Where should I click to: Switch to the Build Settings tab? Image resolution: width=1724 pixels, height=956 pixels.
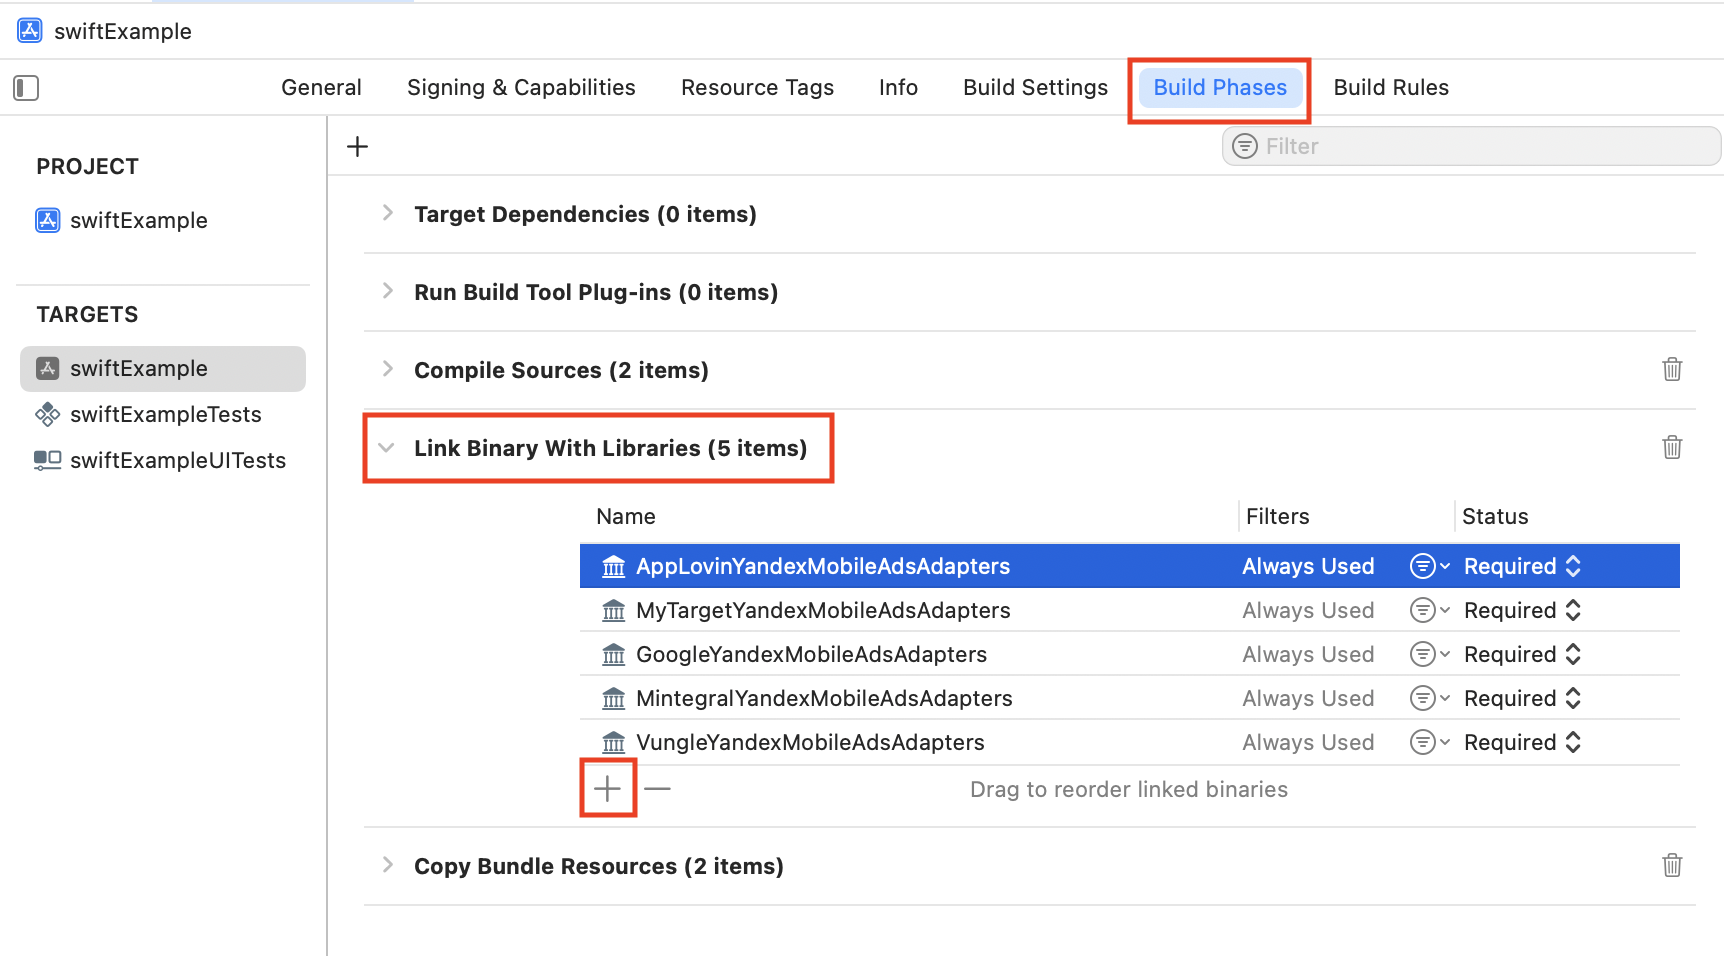pos(1035,88)
